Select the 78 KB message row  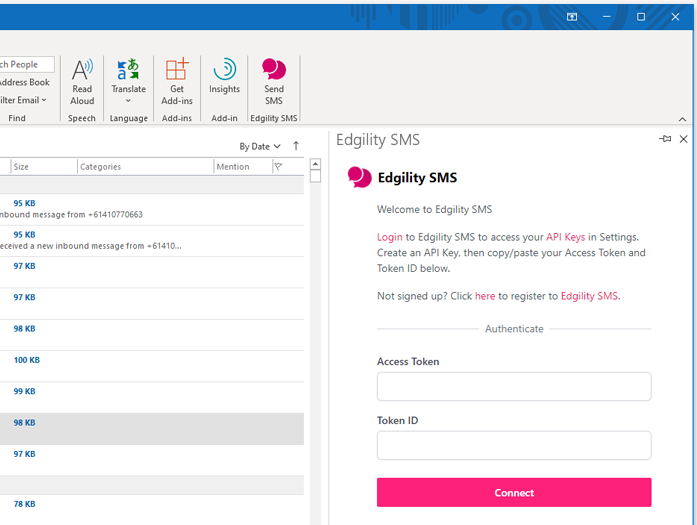click(152, 509)
